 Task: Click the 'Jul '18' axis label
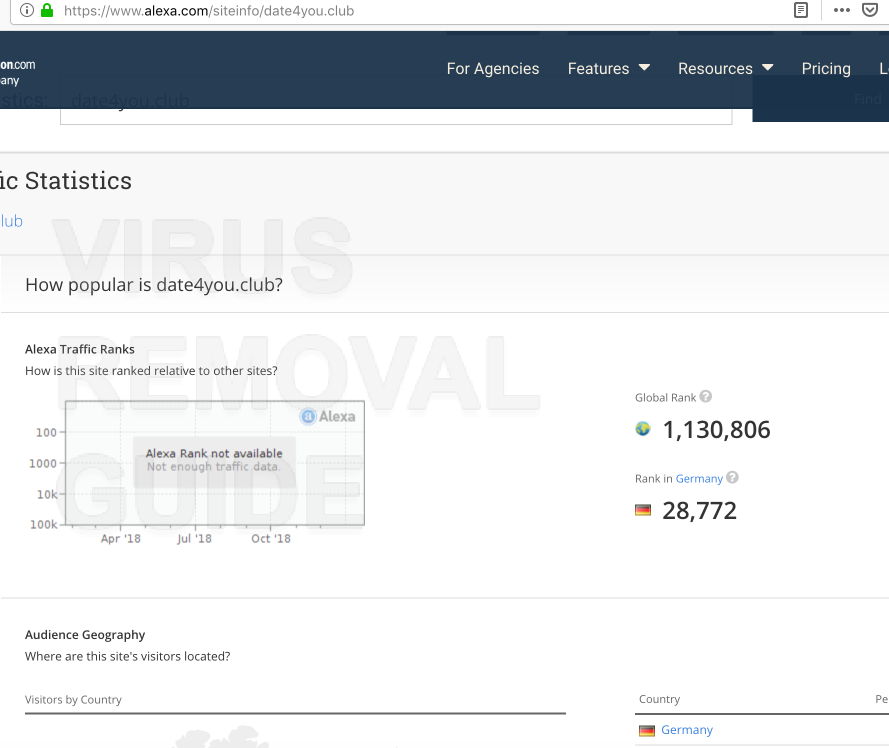pos(194,539)
